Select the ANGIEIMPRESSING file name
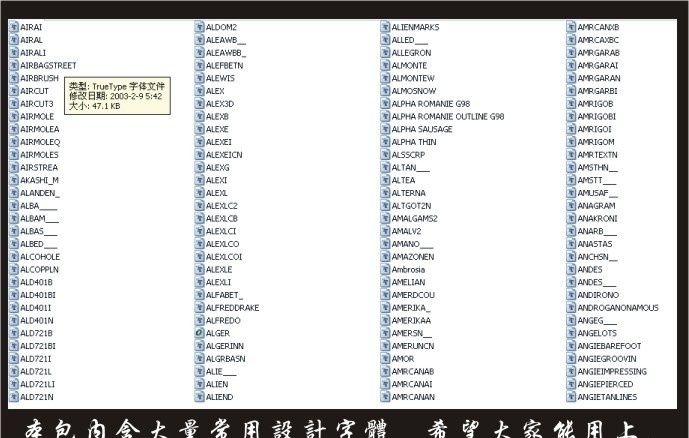 [612, 371]
